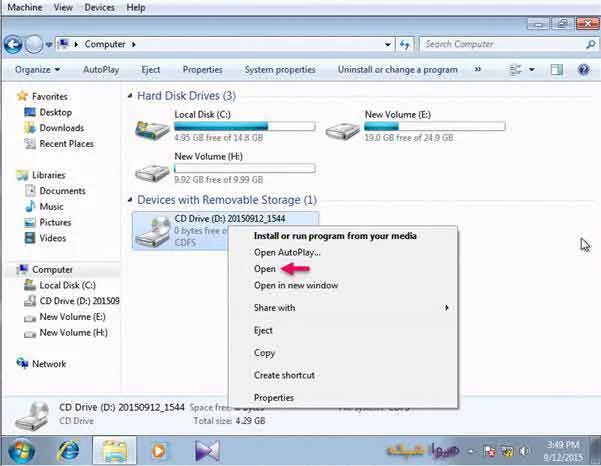Open Recent Places in Favorites
Image resolution: width=601 pixels, height=466 pixels.
coord(66,144)
